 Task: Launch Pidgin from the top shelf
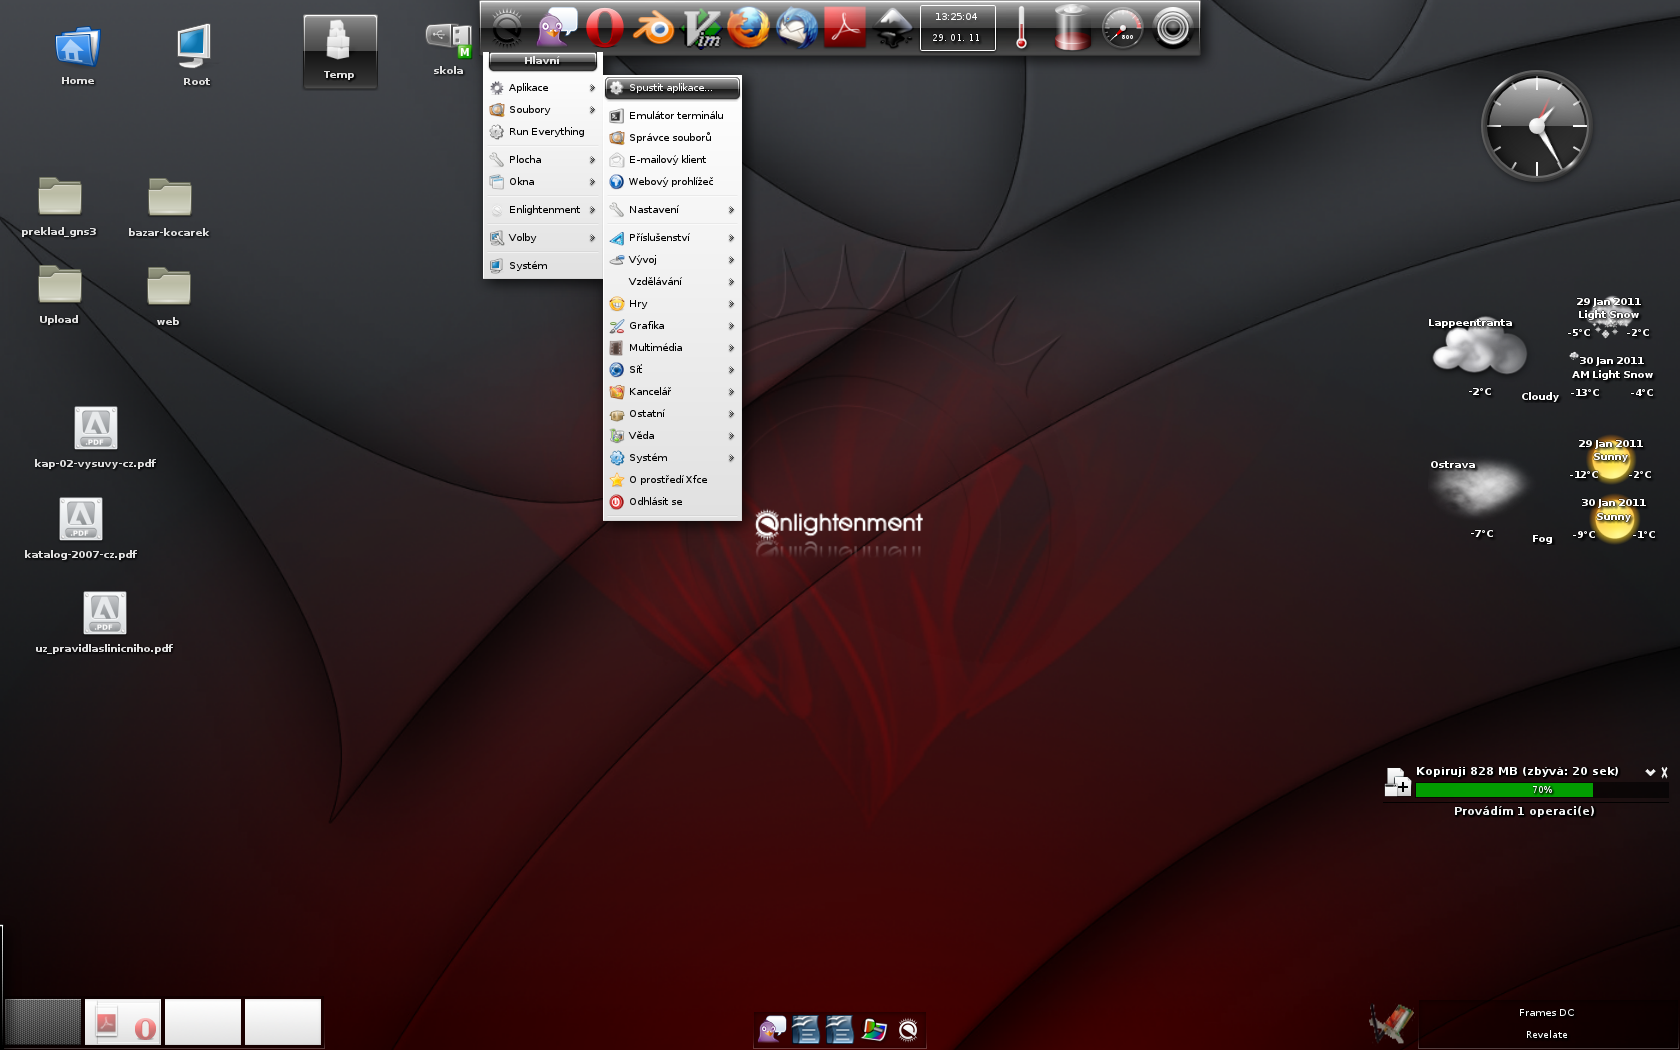(556, 27)
